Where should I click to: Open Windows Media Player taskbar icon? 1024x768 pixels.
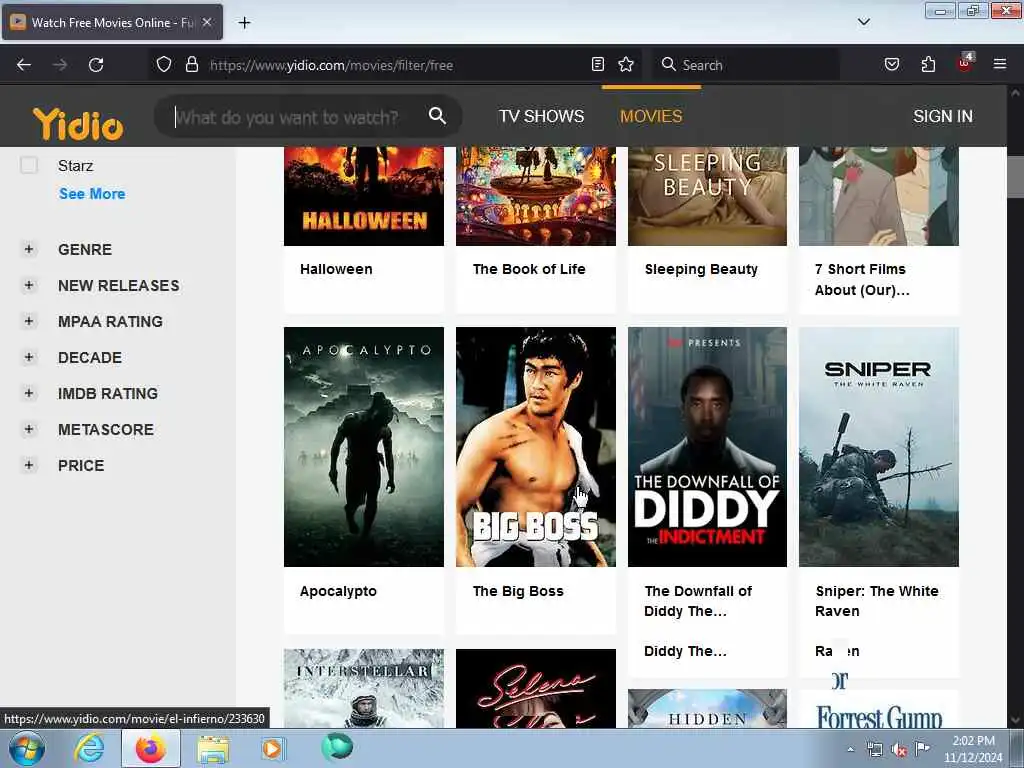coord(273,748)
